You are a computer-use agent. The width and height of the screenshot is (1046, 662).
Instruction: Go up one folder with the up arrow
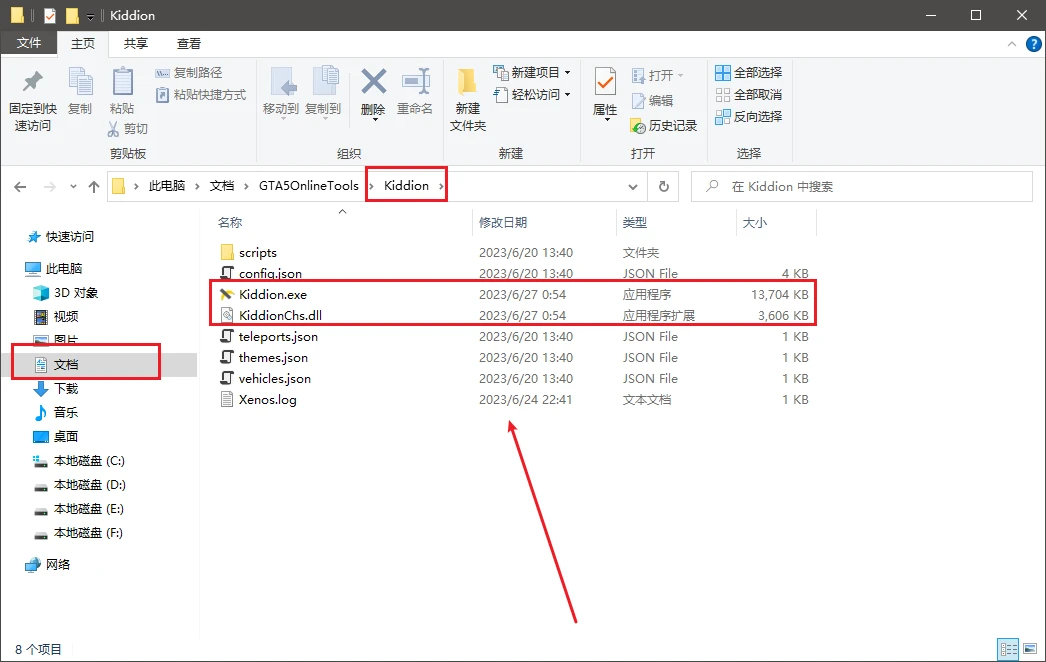(94, 186)
